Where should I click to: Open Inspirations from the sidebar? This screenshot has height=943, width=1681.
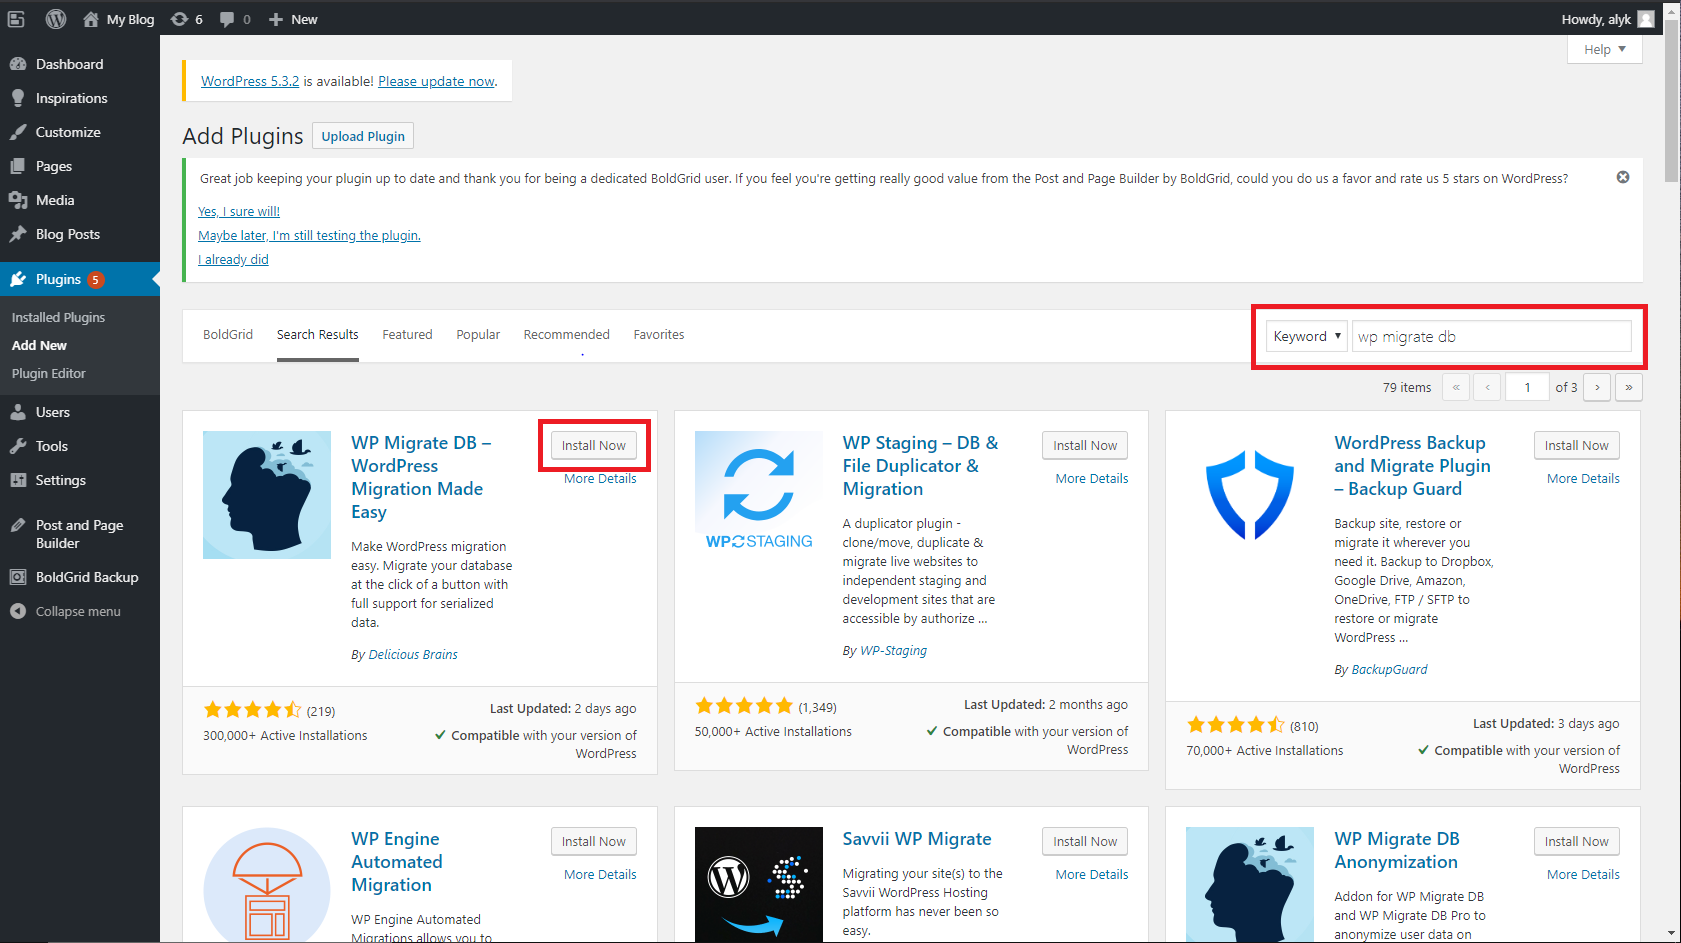[x=71, y=98]
